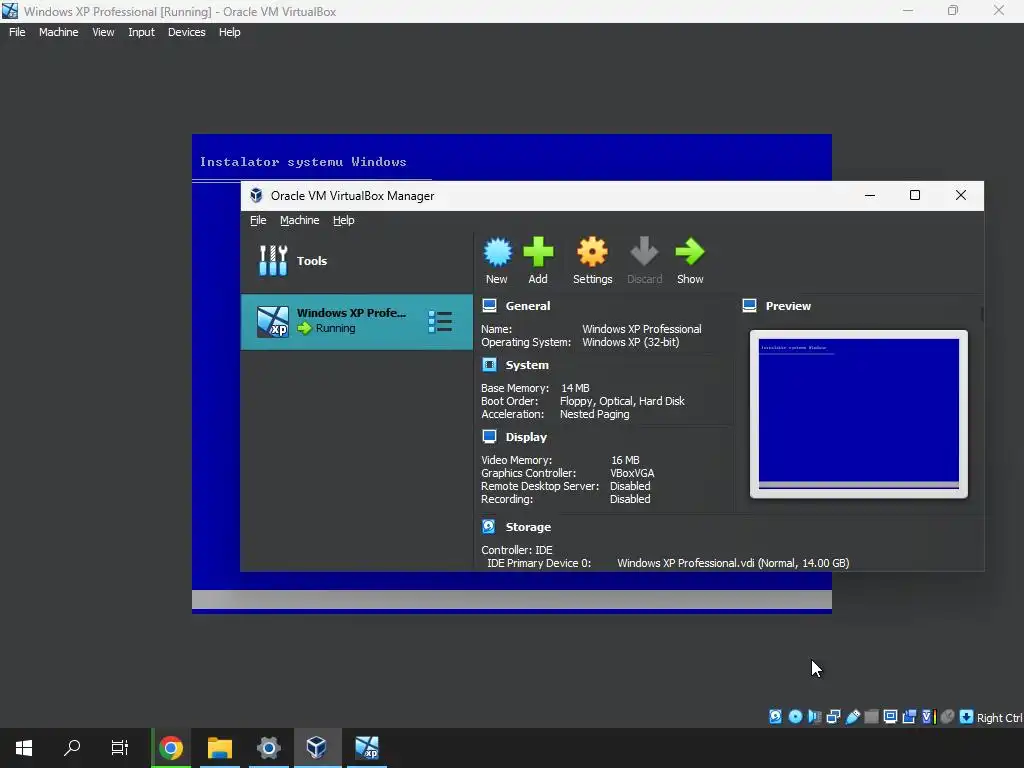1024x768 pixels.
Task: Click the General section header
Action: click(528, 306)
